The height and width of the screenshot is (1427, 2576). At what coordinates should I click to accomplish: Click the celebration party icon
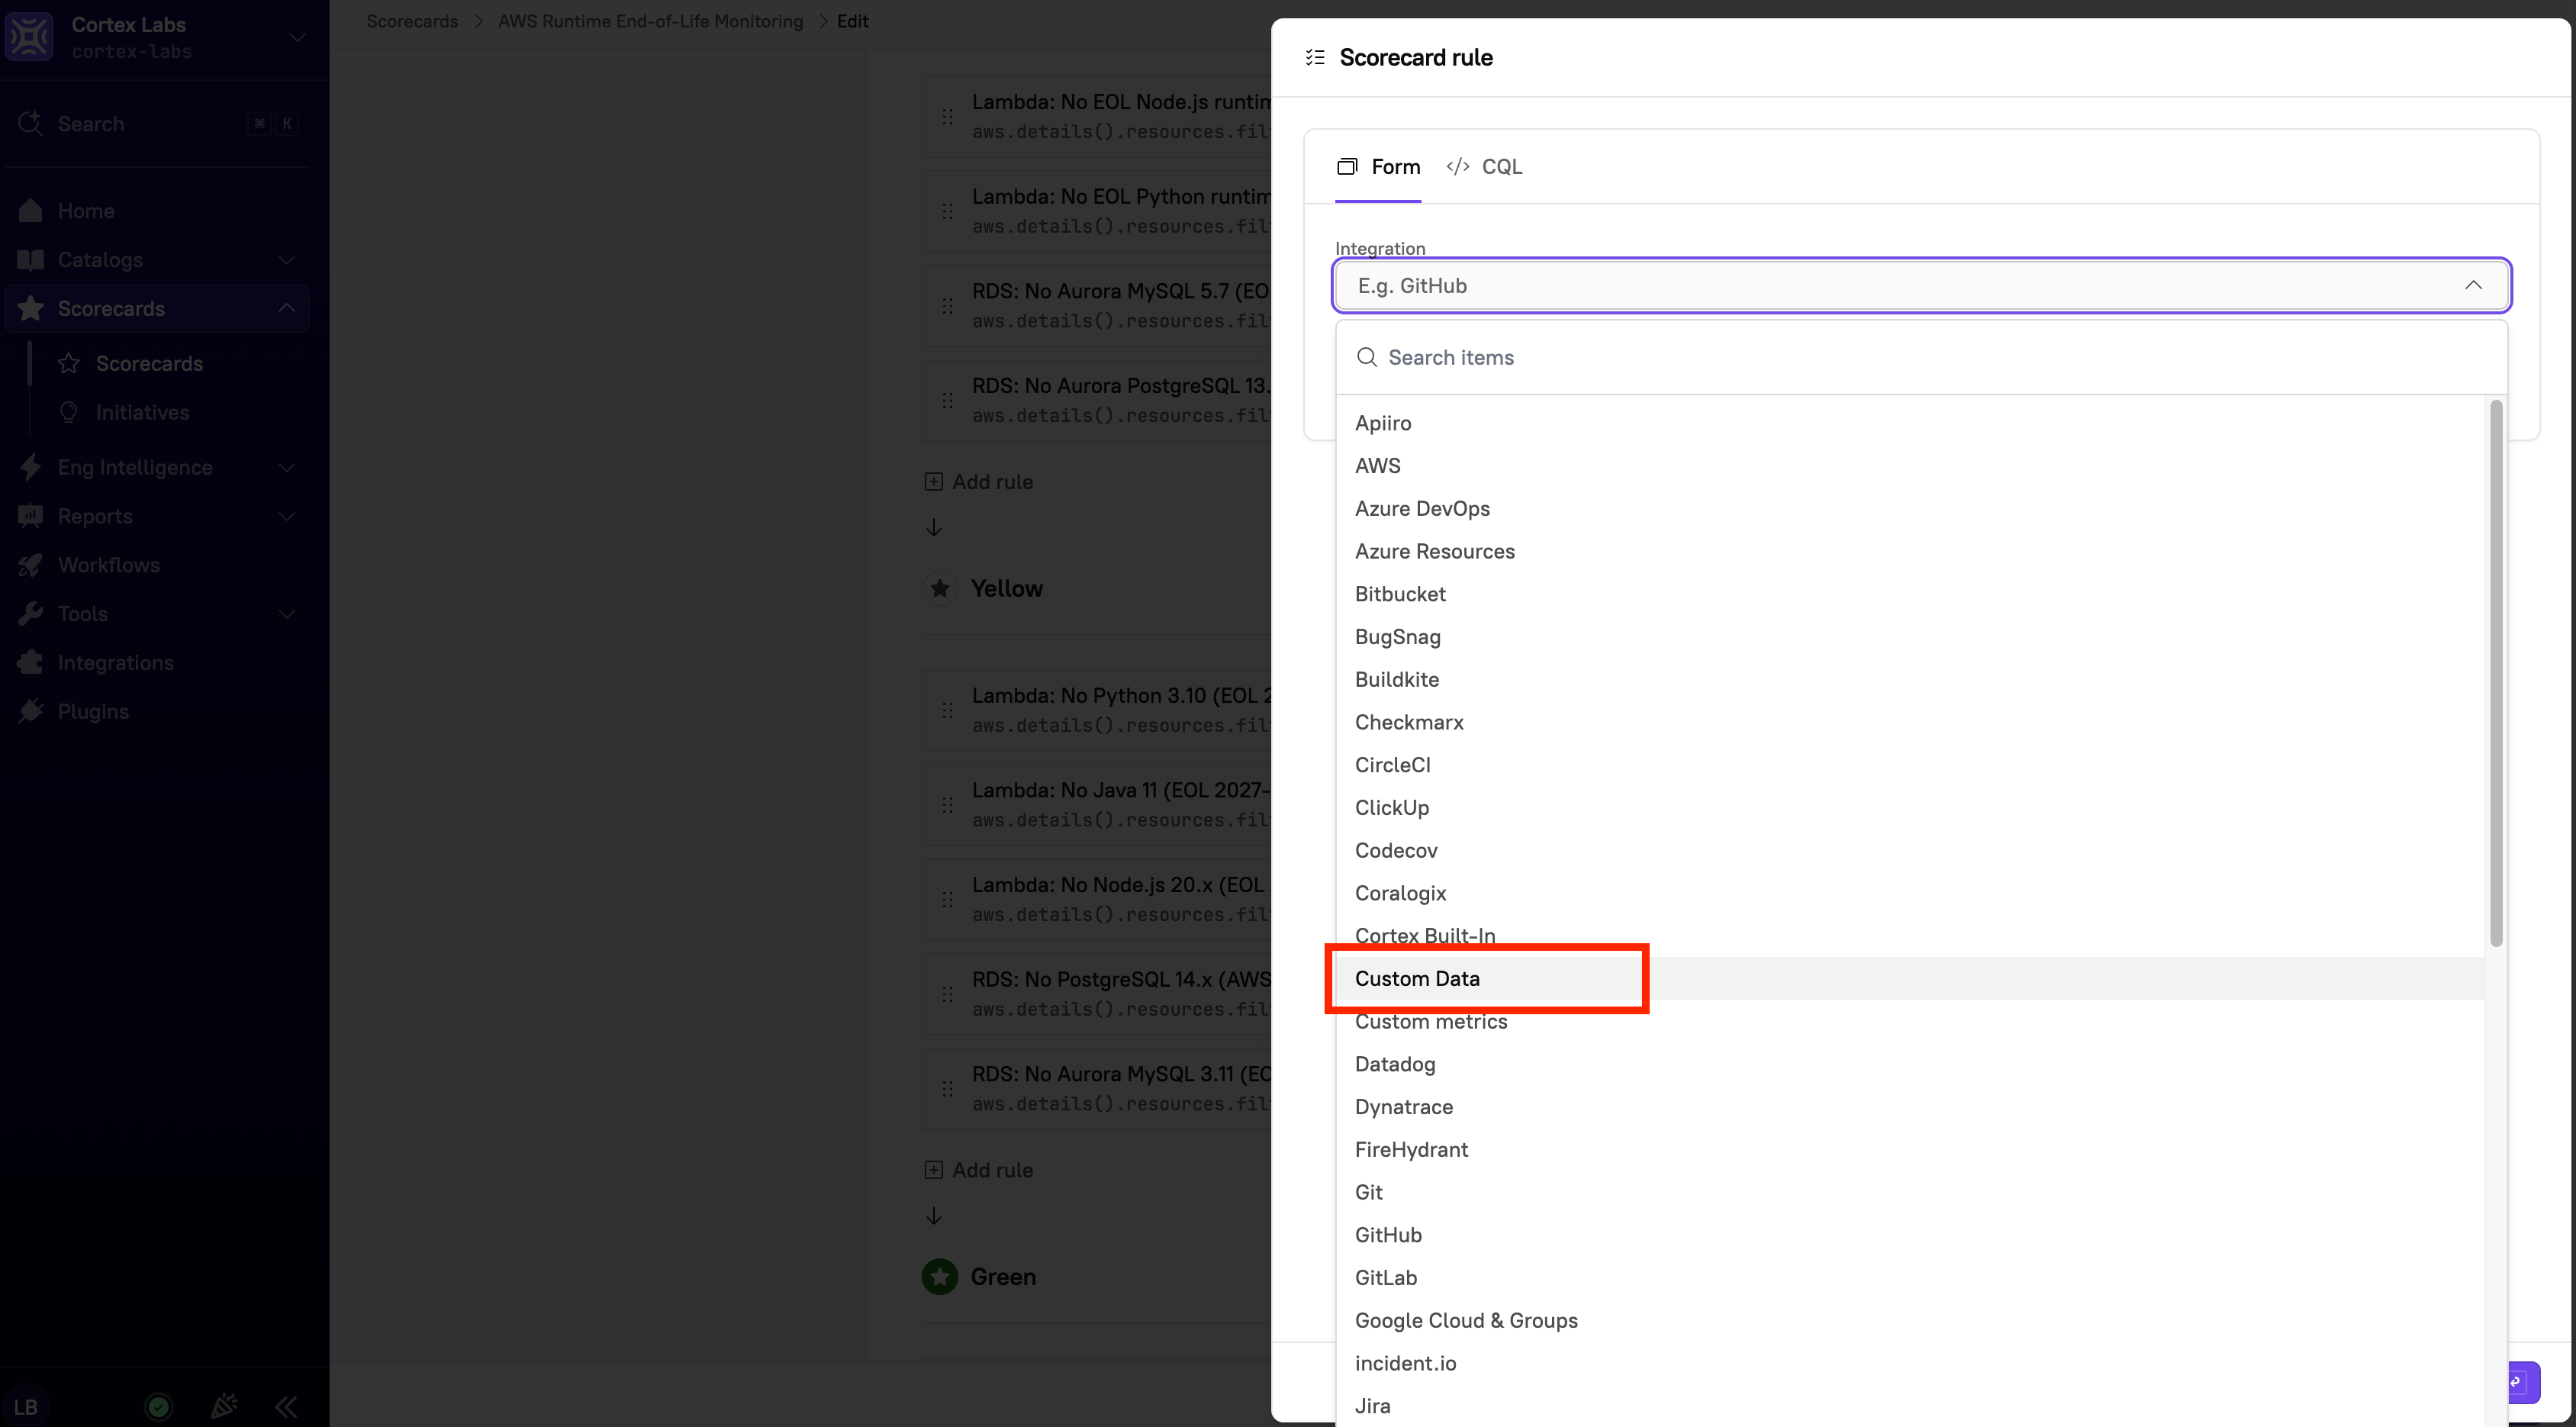coord(224,1406)
